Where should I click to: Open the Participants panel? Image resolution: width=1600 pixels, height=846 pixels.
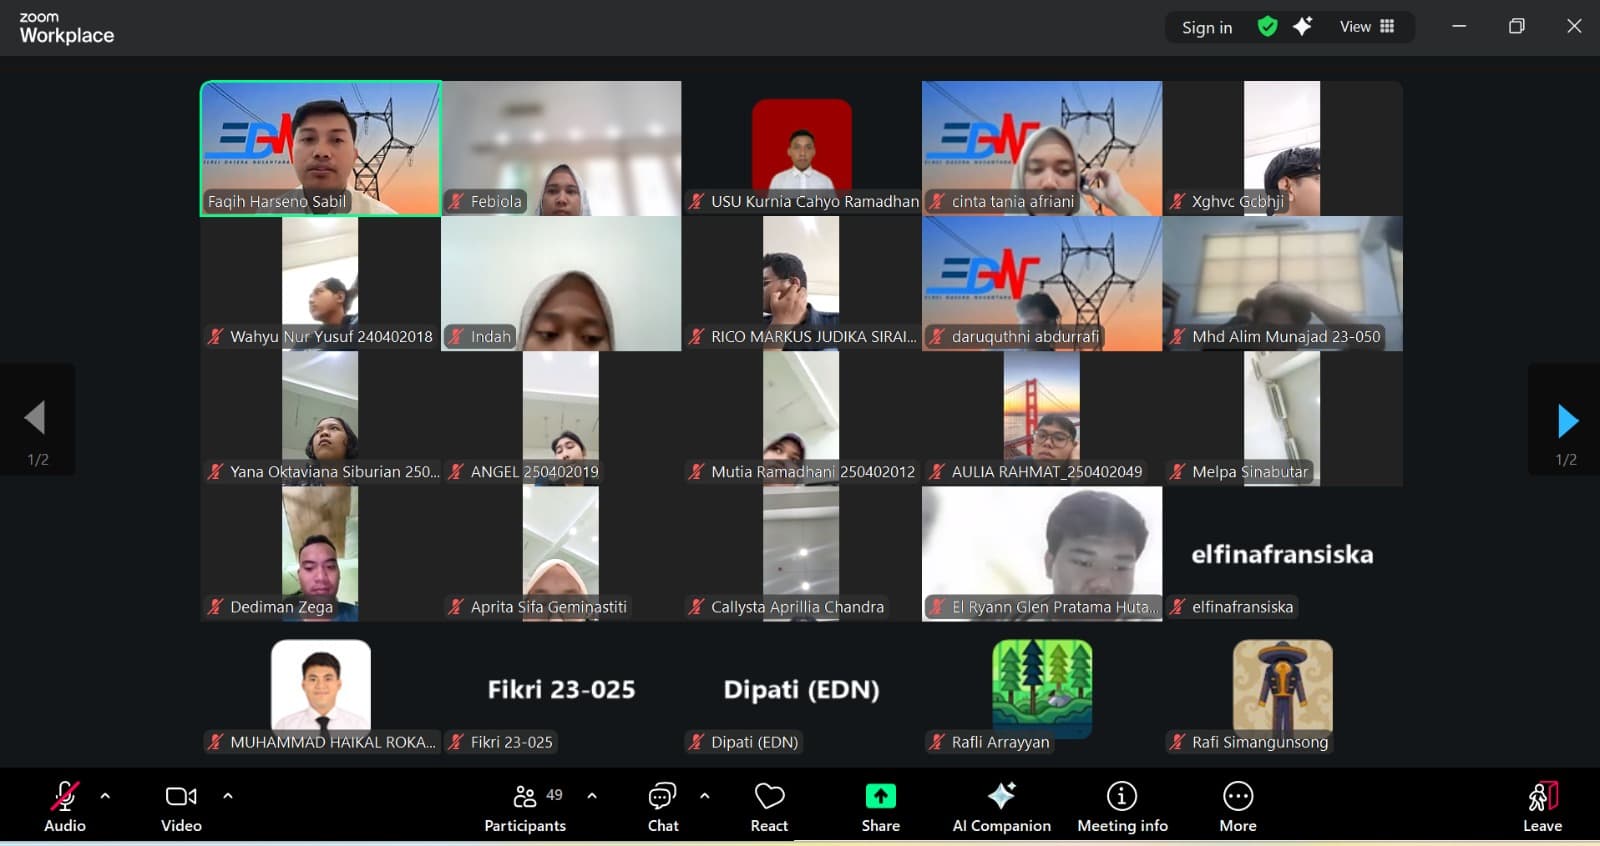(x=525, y=807)
